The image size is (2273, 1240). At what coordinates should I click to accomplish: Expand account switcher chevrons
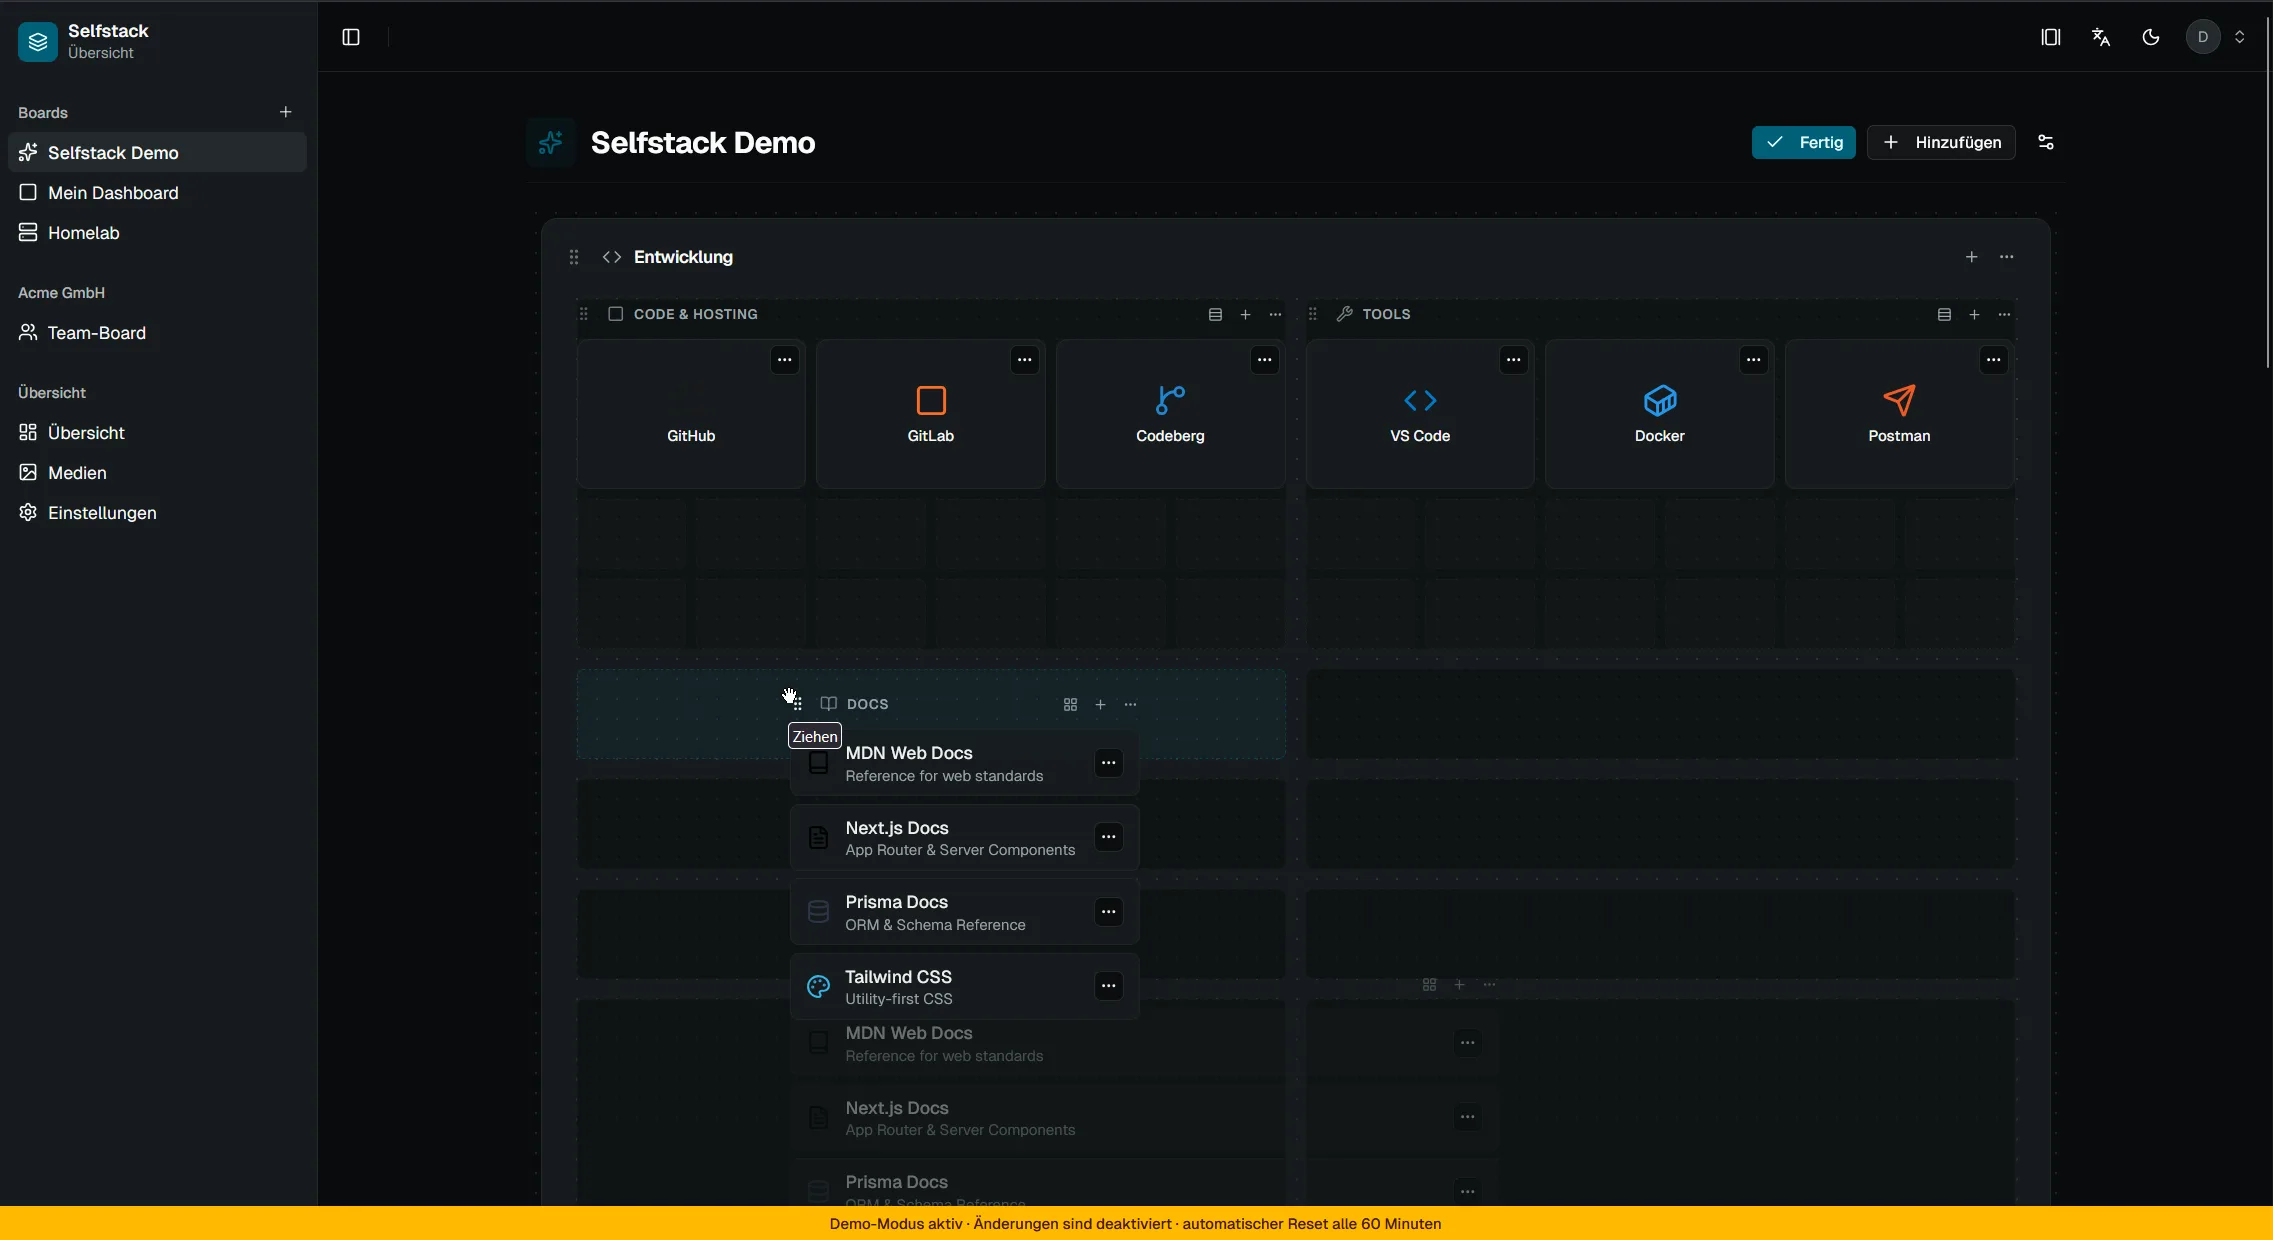point(2240,37)
